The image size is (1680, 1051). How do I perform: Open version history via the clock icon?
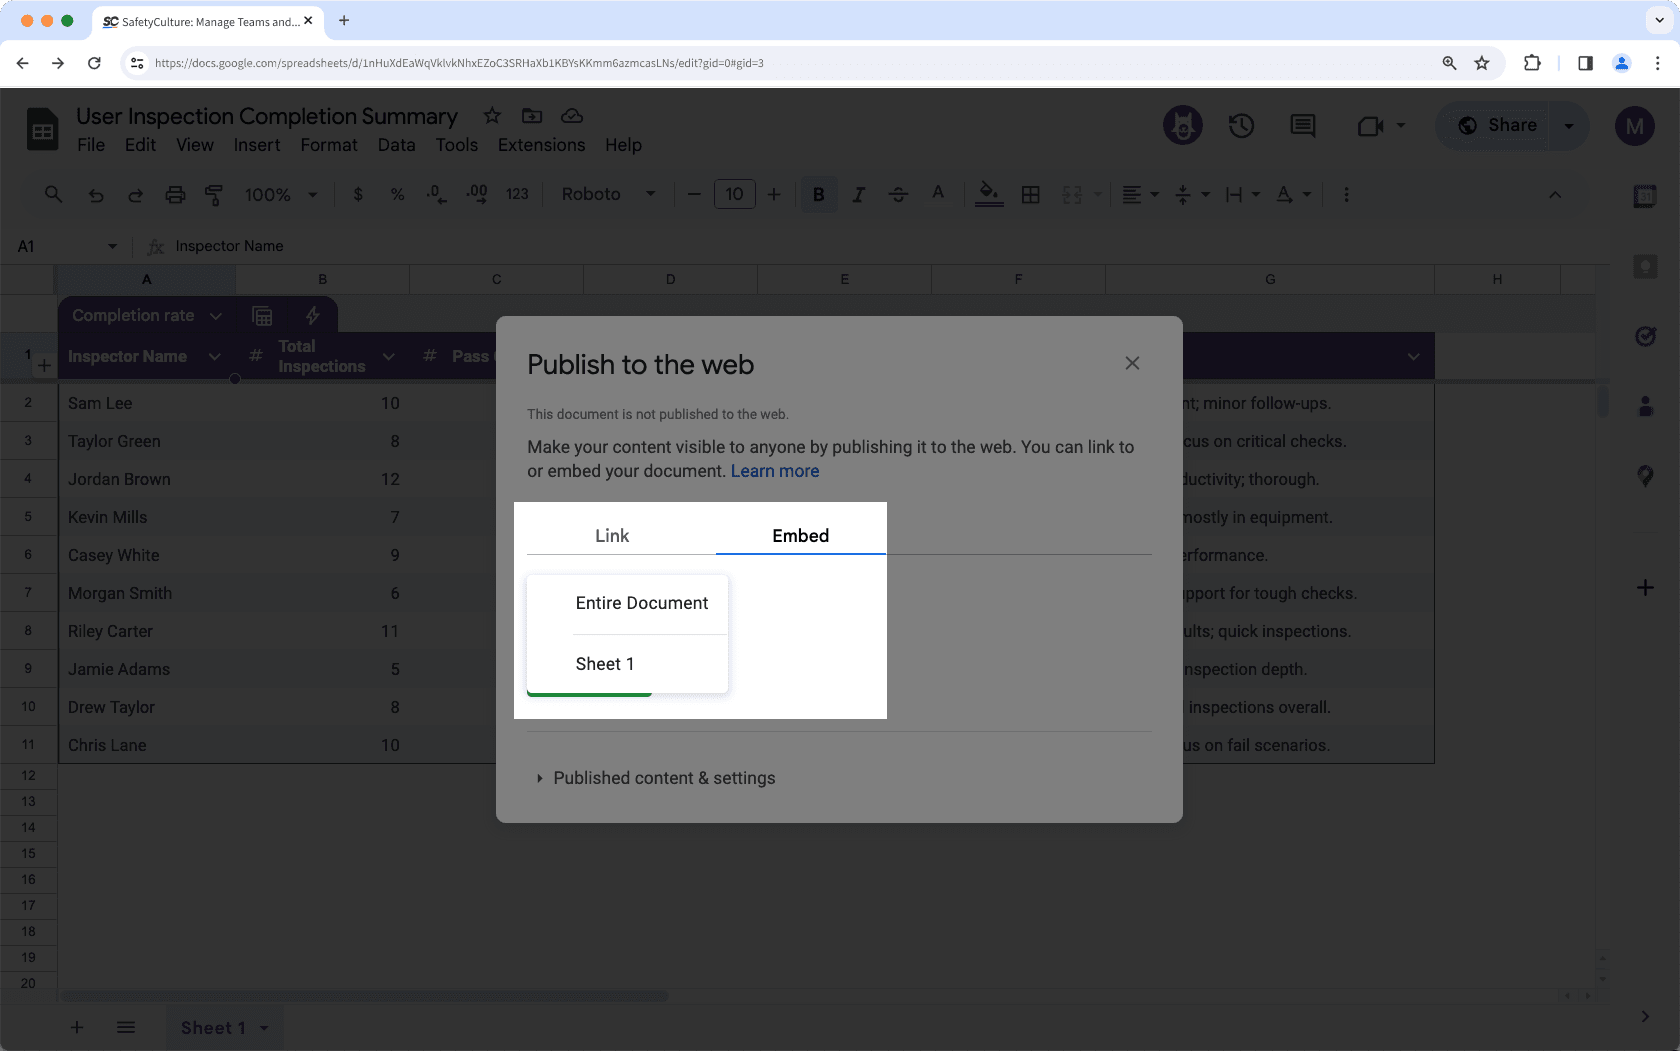(x=1241, y=126)
